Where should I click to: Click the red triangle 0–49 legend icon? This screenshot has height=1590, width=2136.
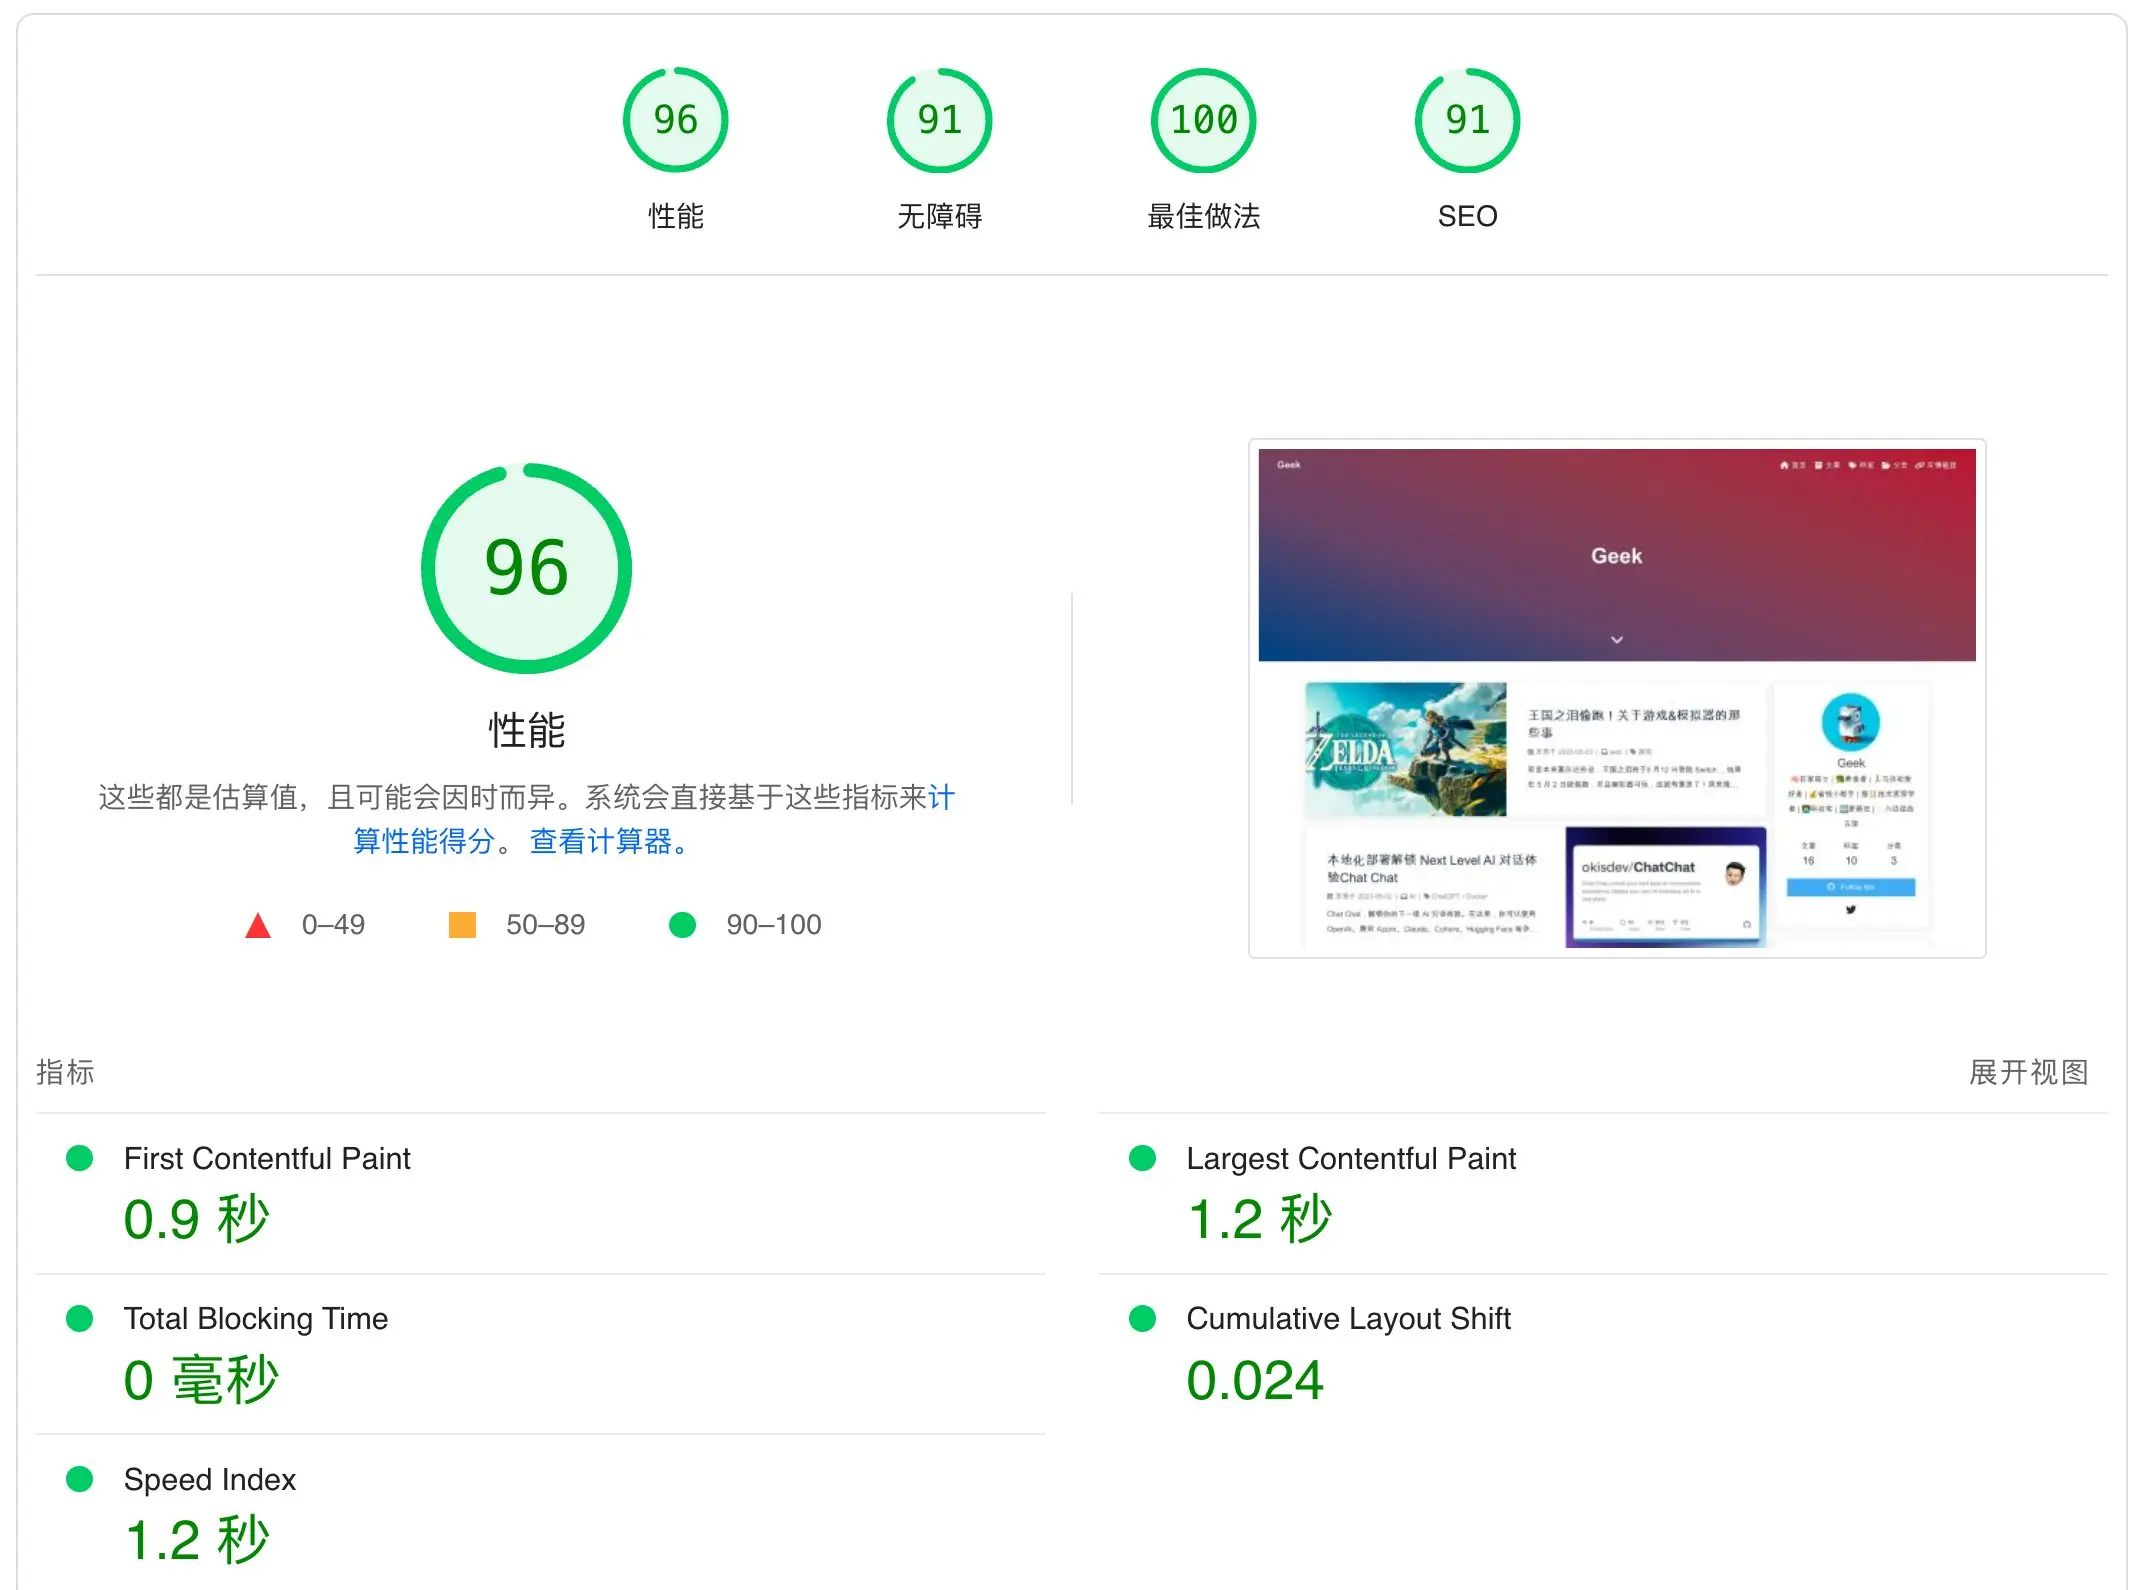tap(258, 925)
